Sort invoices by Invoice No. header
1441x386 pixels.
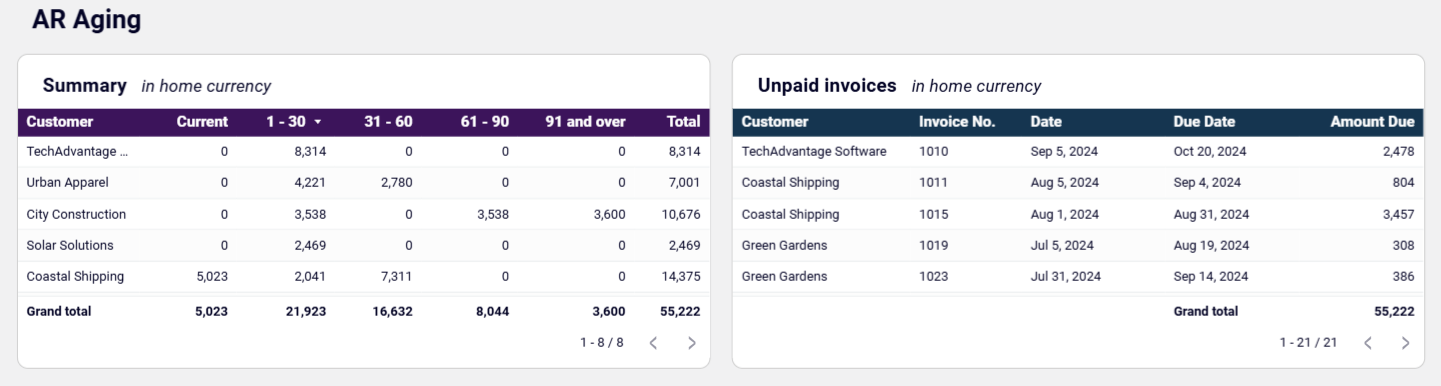tap(957, 122)
